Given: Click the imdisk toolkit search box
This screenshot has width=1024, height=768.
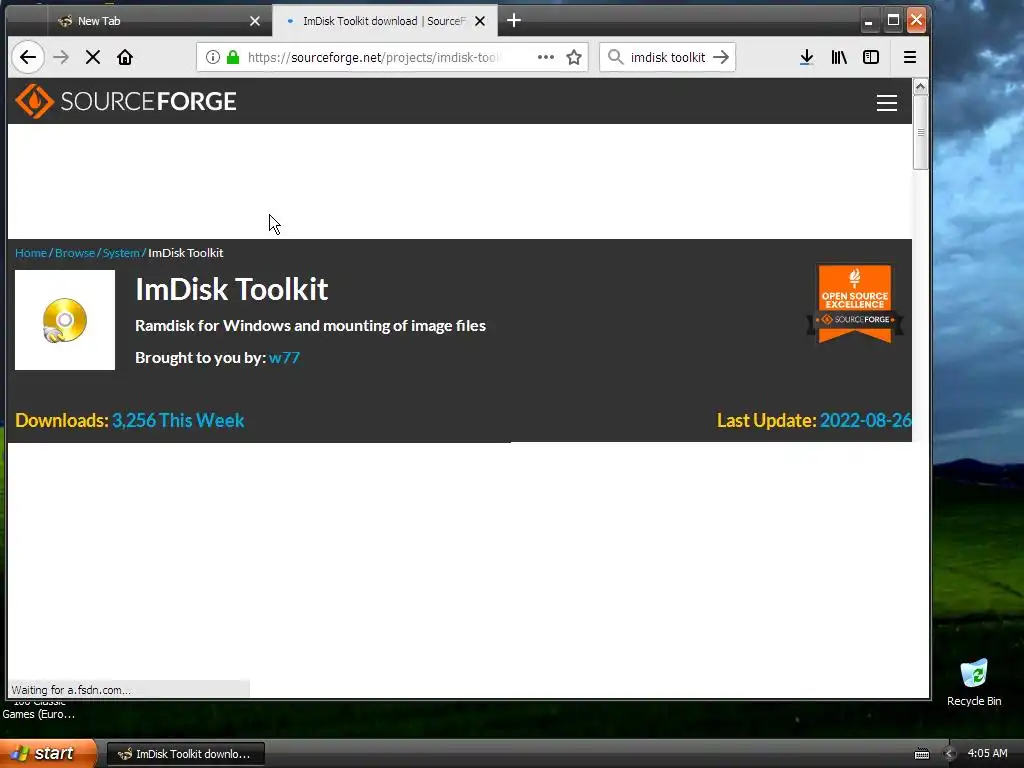Looking at the screenshot, I should click(x=667, y=57).
